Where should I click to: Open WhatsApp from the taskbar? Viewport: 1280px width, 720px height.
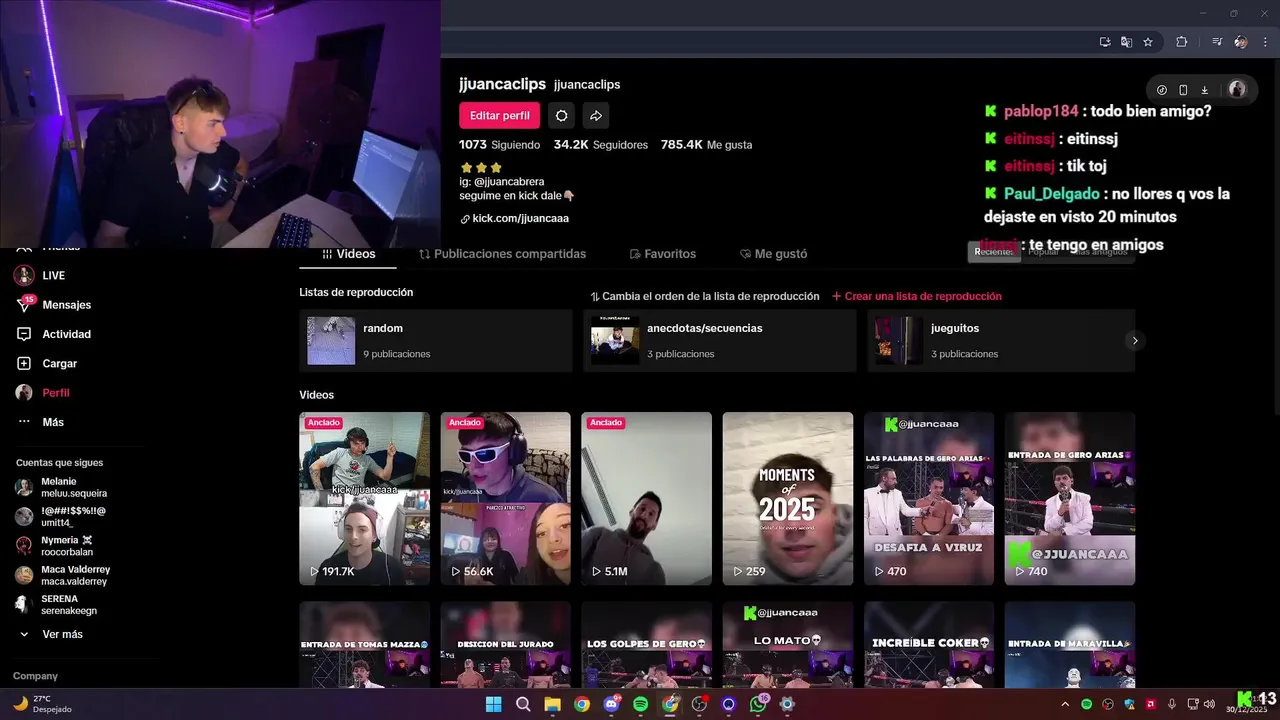(758, 704)
